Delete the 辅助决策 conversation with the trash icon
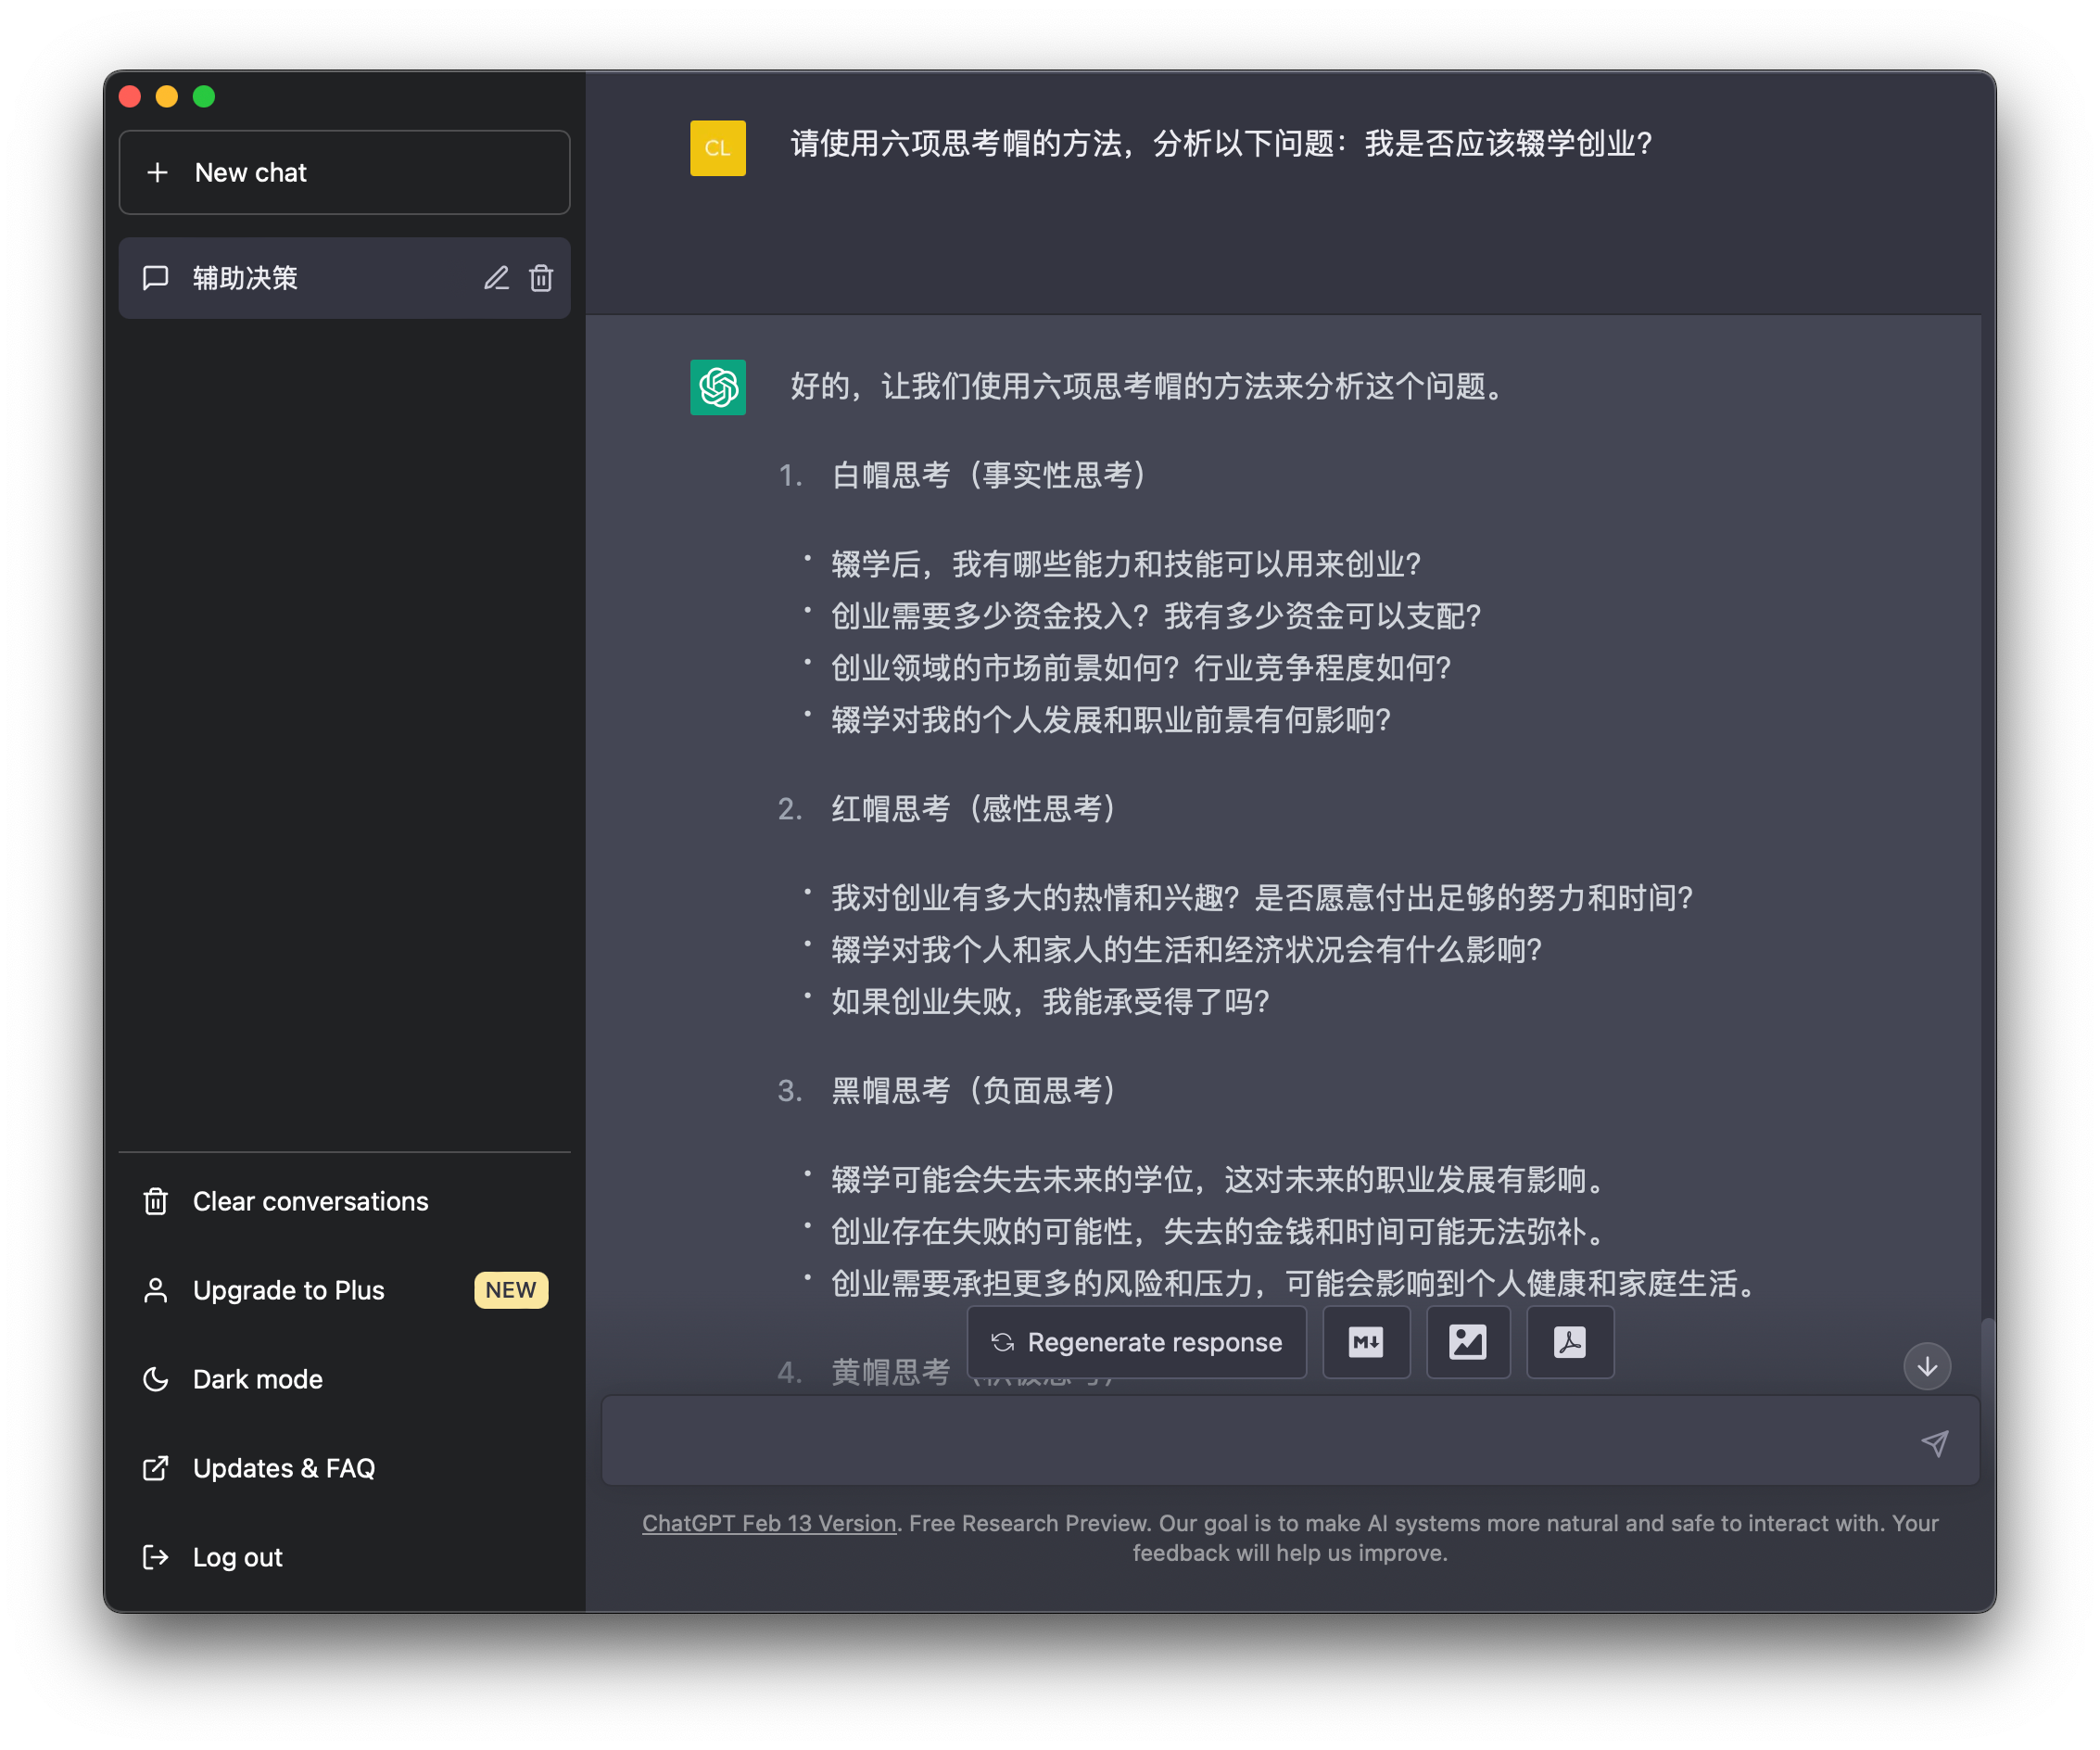This screenshot has width=2100, height=1750. pyautogui.click(x=541, y=278)
